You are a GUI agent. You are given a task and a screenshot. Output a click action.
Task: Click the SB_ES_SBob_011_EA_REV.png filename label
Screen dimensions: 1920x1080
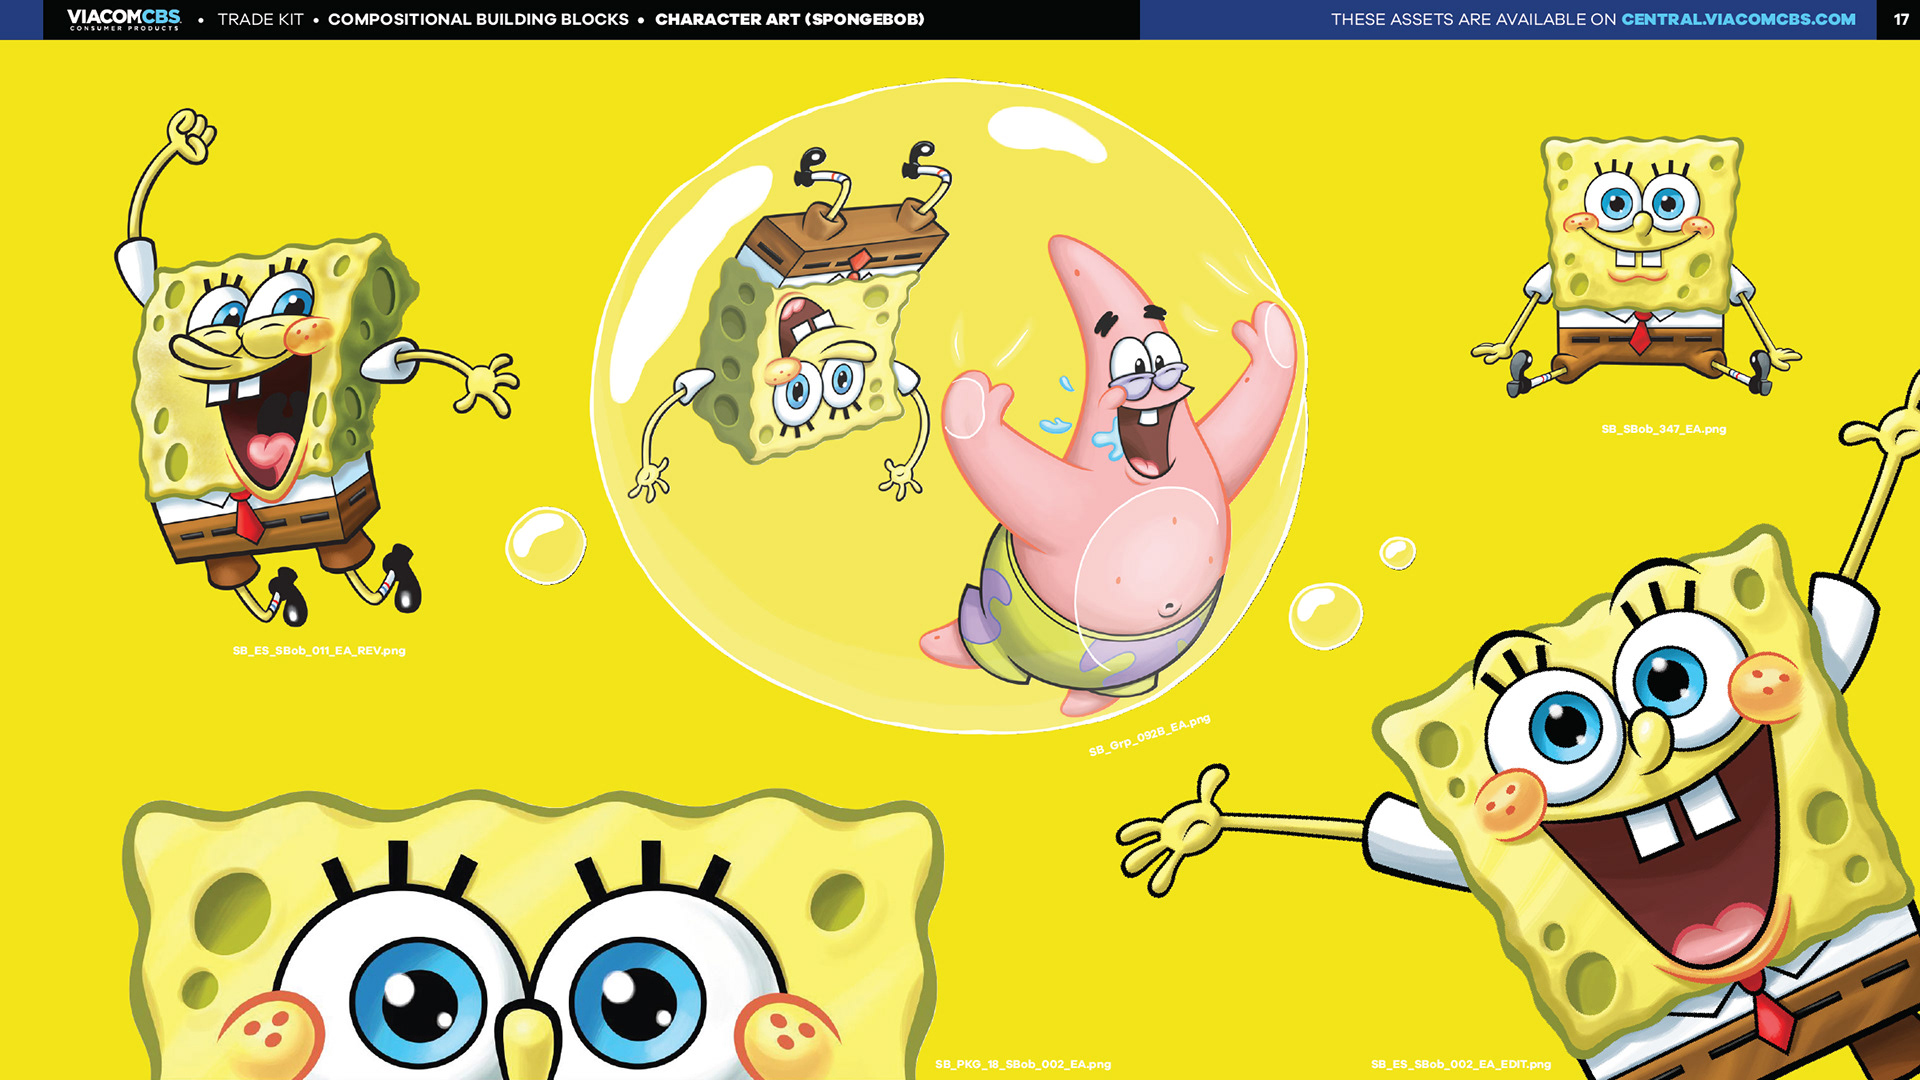tap(319, 651)
